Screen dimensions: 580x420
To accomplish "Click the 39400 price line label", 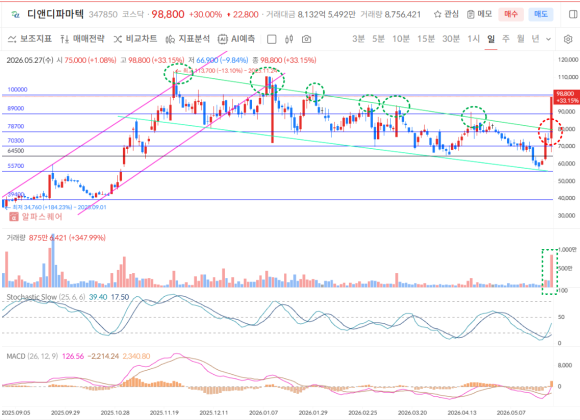I will coord(16,194).
